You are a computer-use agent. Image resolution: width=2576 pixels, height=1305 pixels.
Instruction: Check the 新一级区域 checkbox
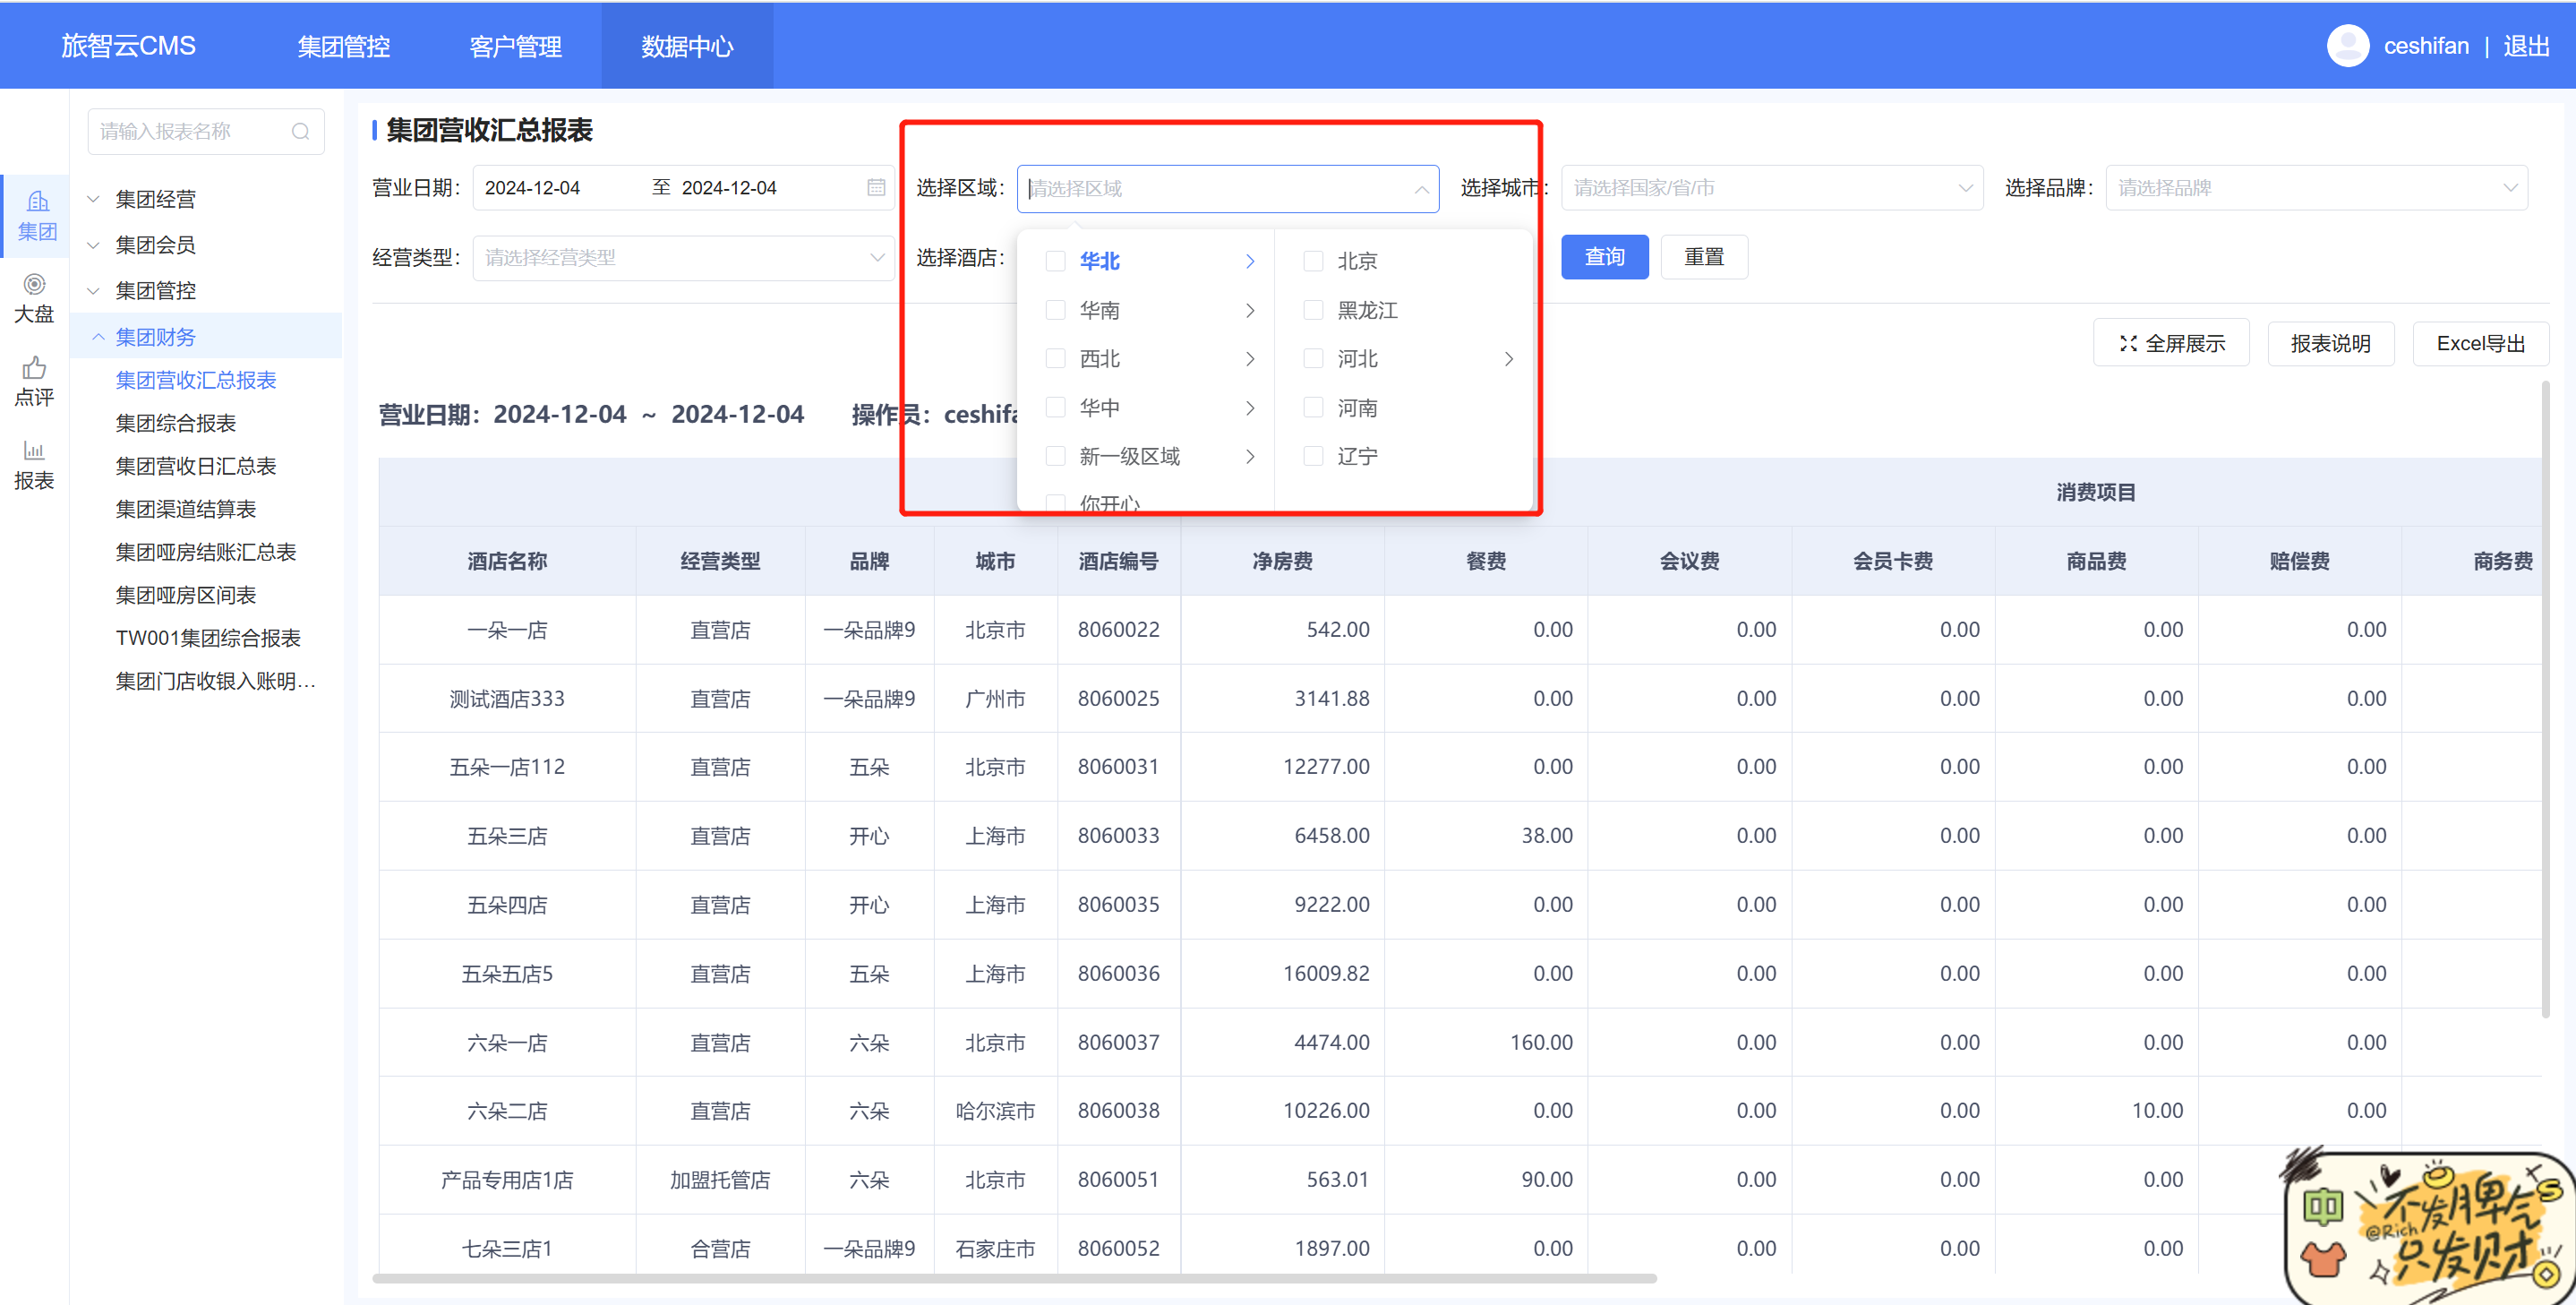click(x=1055, y=456)
